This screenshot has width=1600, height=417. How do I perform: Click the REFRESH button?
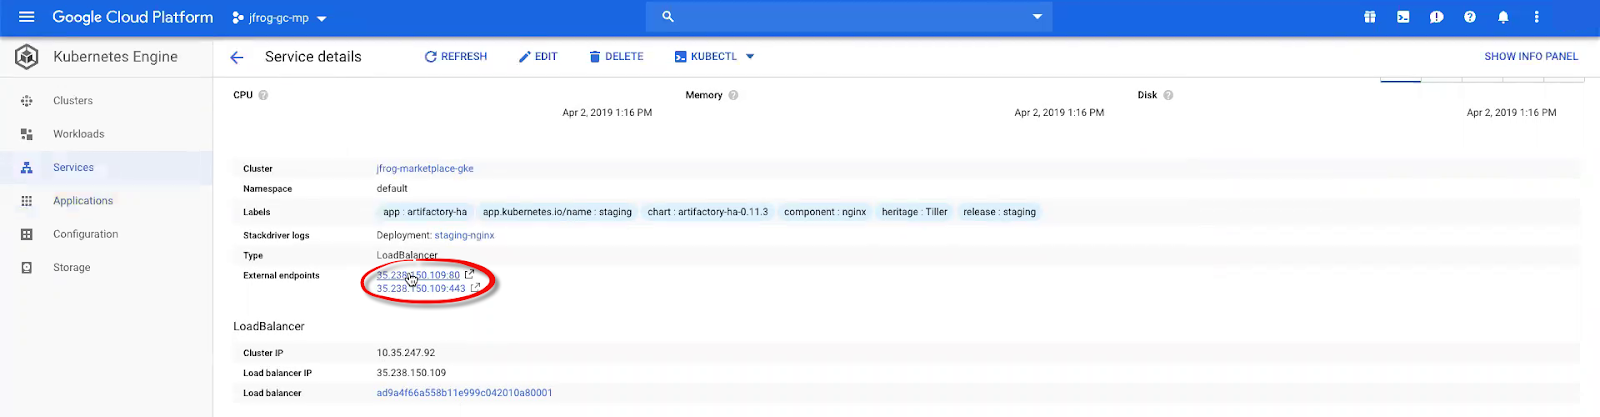[456, 57]
